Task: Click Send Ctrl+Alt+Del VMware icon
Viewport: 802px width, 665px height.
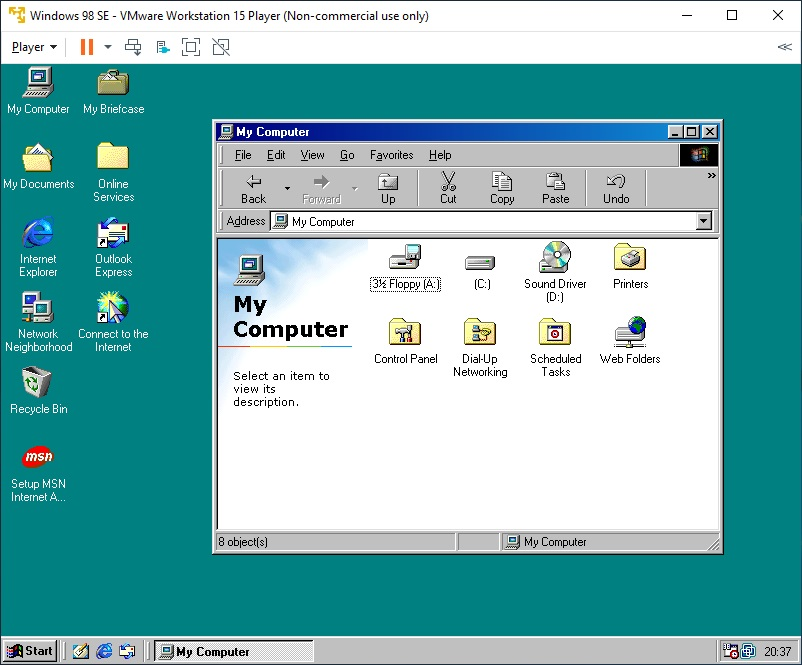Action: (133, 47)
